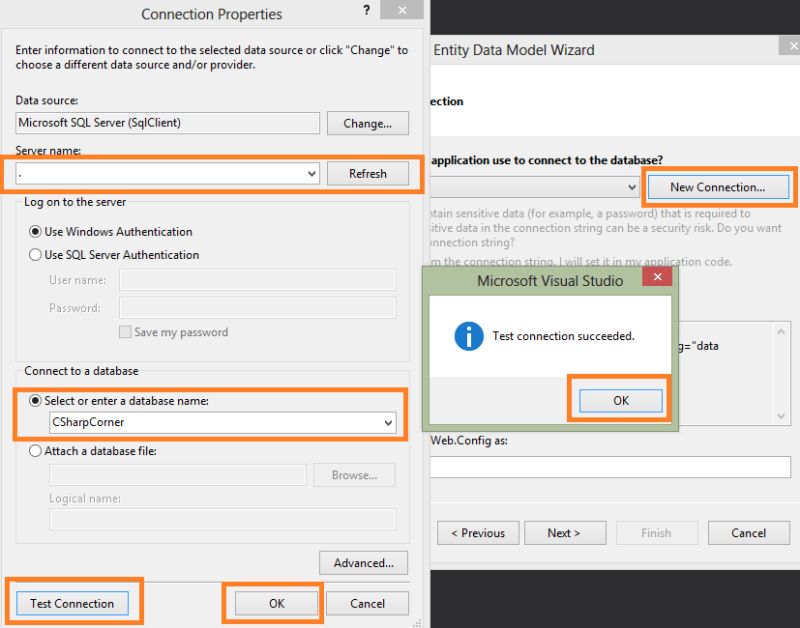This screenshot has height=628, width=800.
Task: Choose the Attach a database file option
Action: click(35, 450)
